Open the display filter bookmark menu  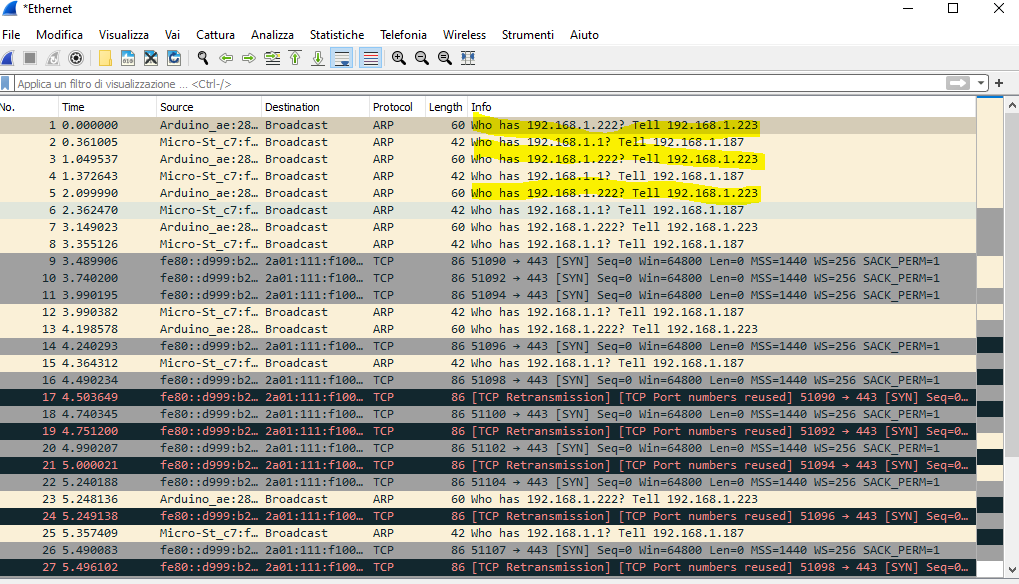pyautogui.click(x=7, y=84)
